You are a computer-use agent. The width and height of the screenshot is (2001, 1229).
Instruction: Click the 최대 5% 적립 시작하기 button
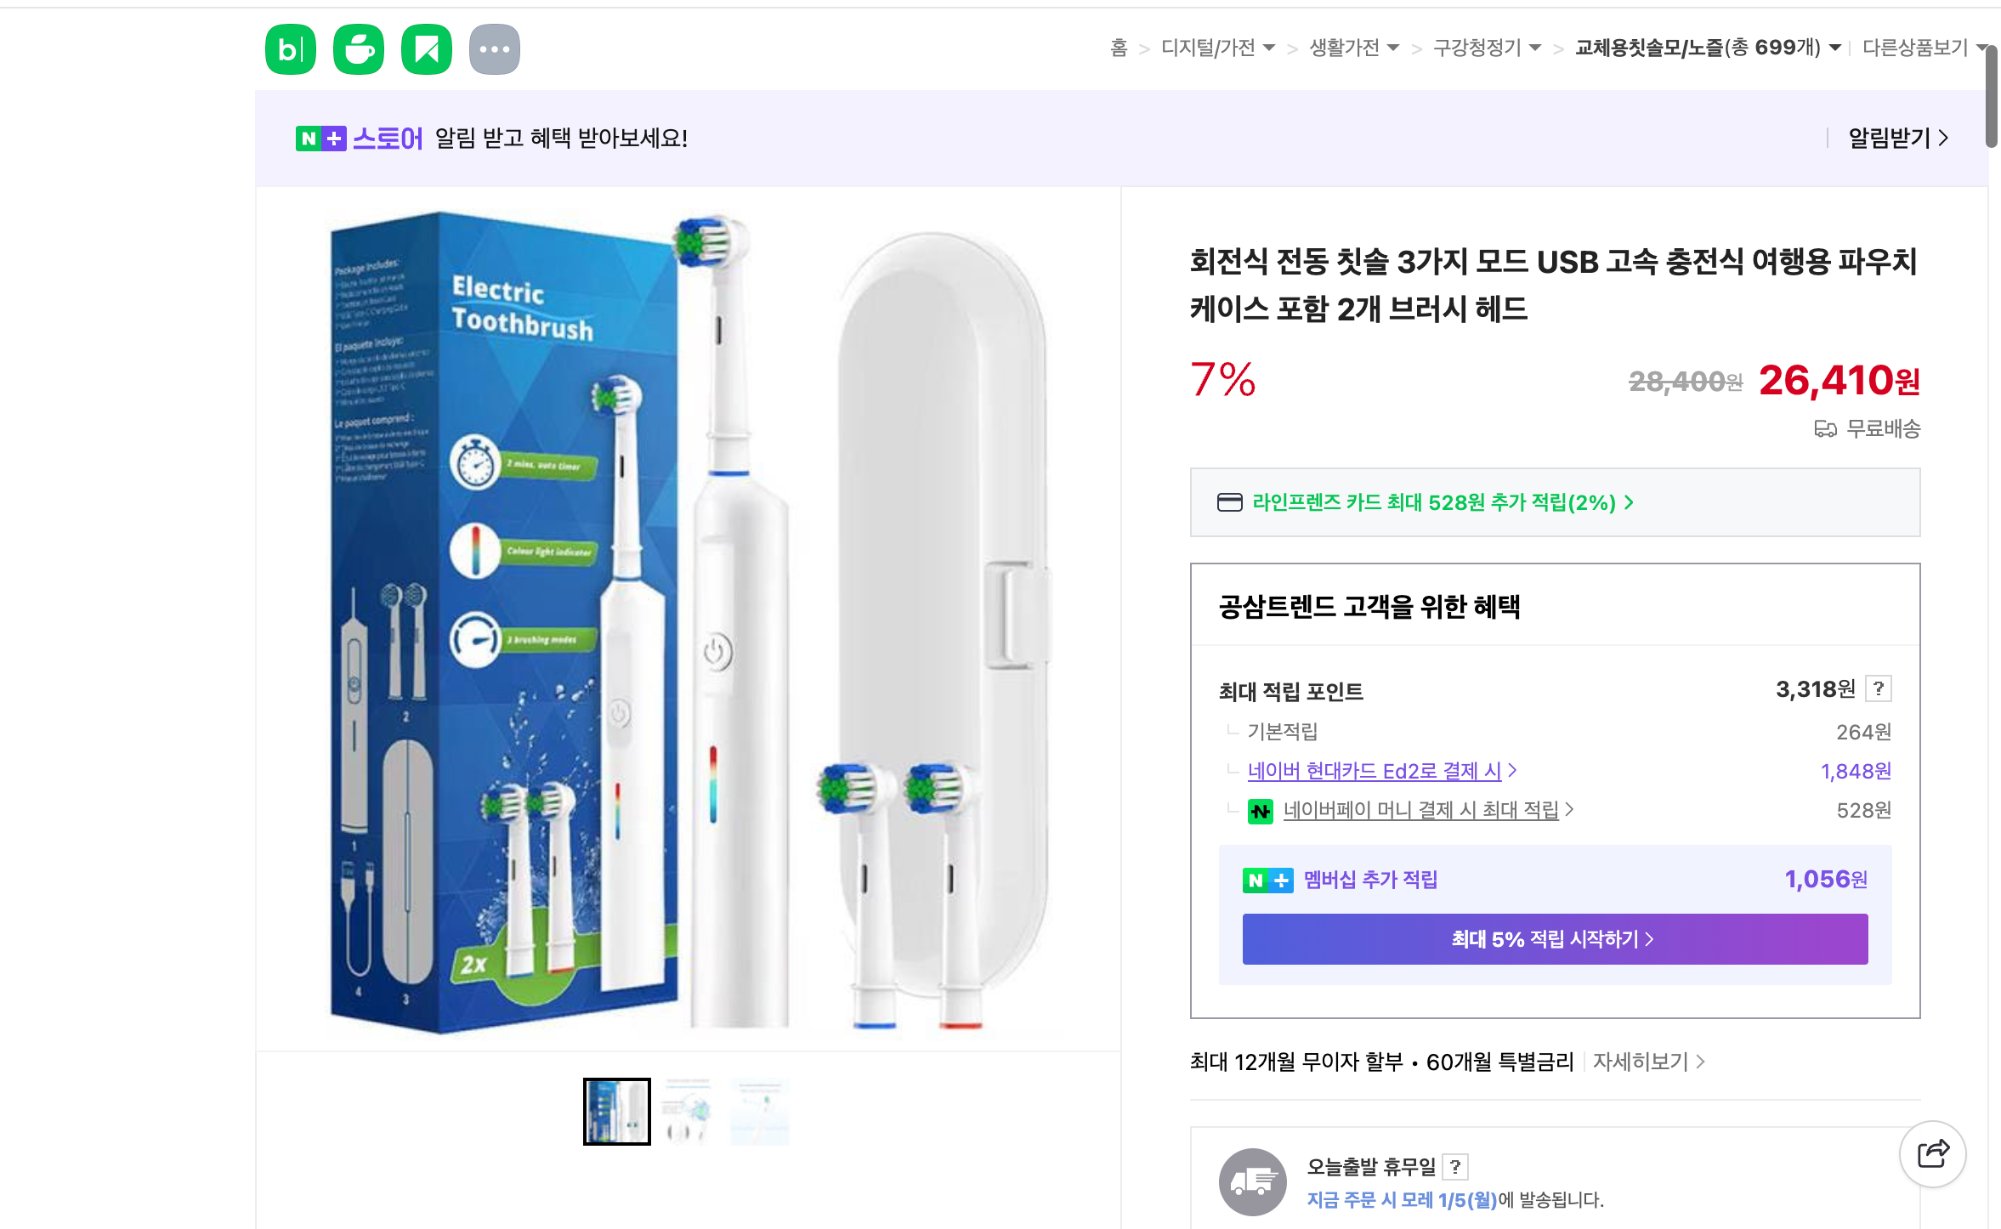(1554, 938)
